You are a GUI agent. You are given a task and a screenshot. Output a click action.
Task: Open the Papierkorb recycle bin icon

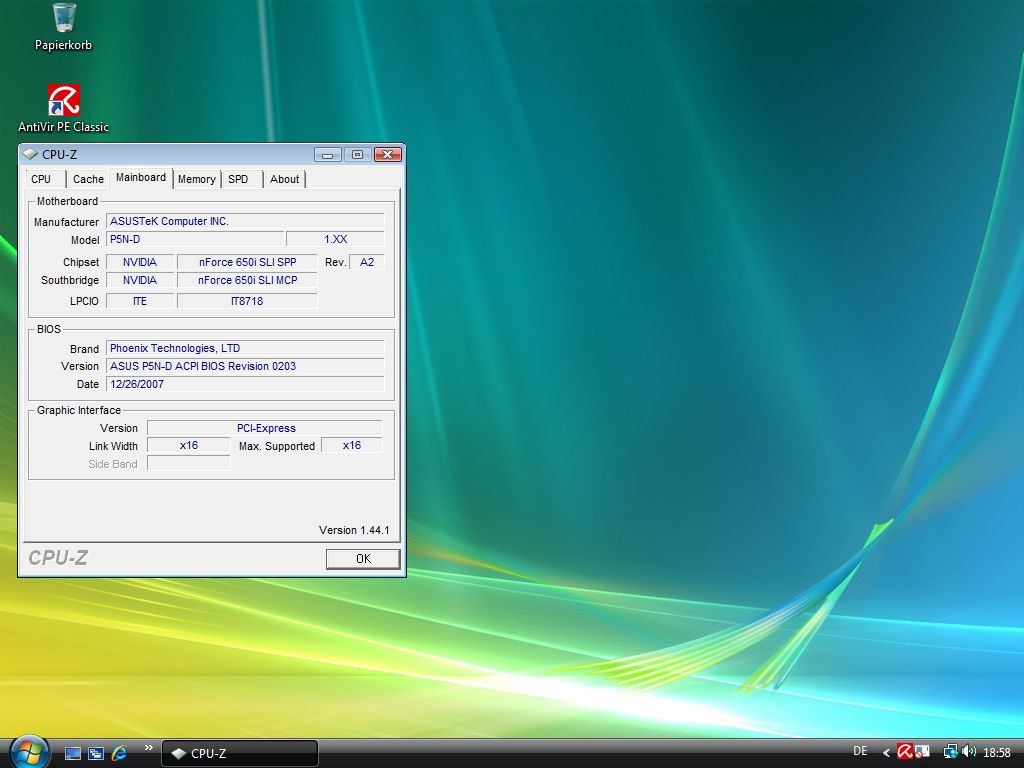coord(63,27)
